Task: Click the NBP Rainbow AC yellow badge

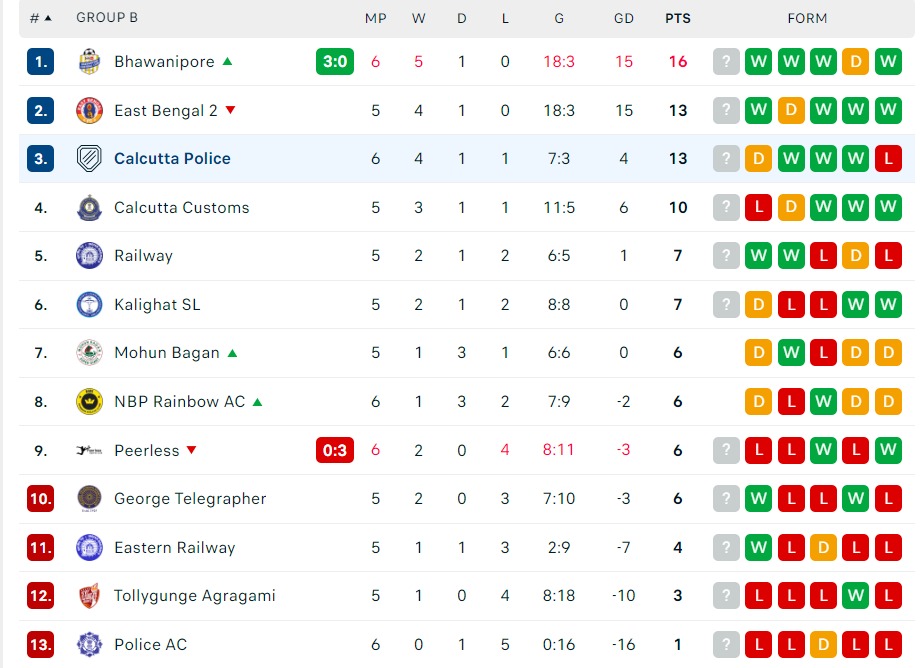Action: 89,402
